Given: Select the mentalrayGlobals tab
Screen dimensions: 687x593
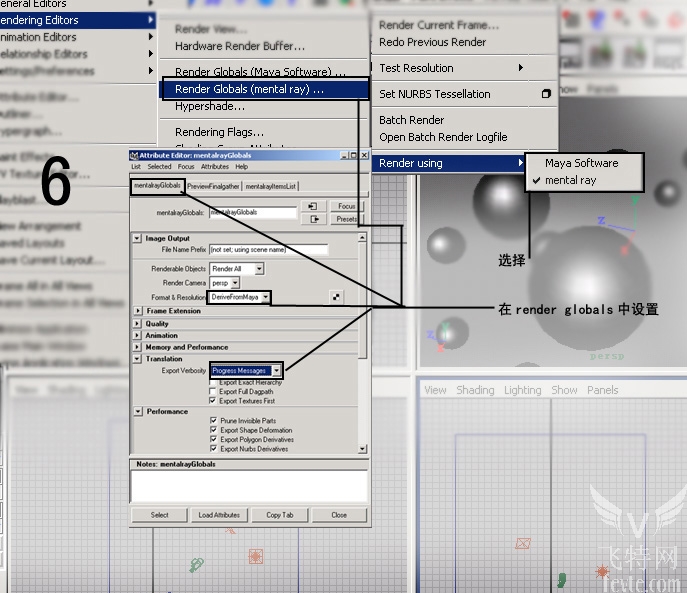Looking at the screenshot, I should click(157, 186).
